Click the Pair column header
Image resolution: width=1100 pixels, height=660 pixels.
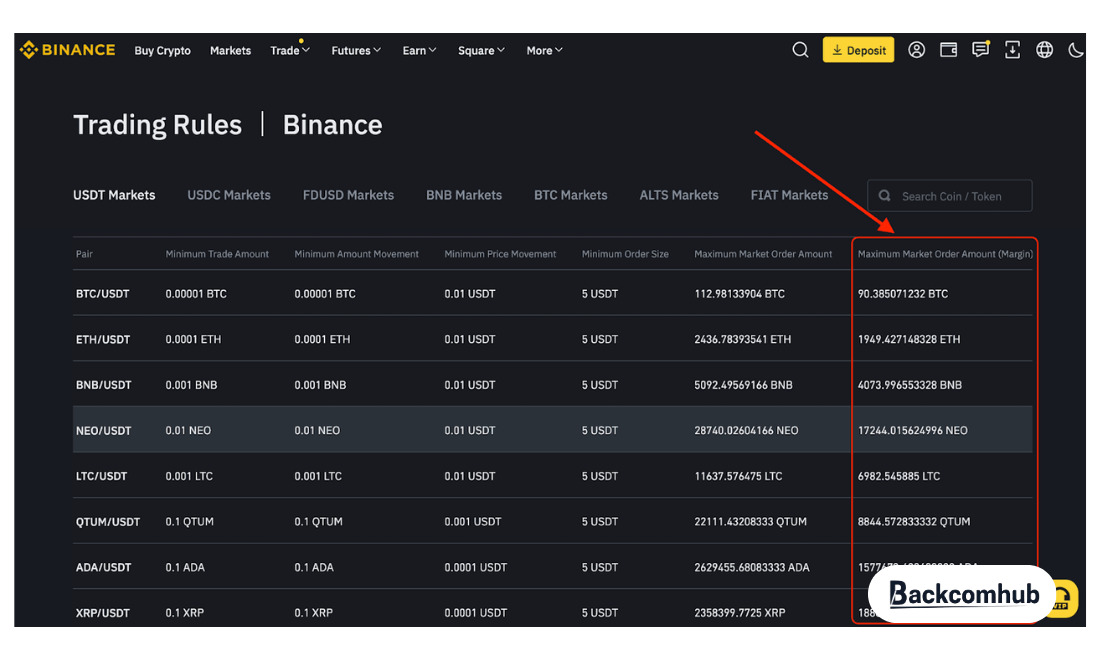click(84, 254)
